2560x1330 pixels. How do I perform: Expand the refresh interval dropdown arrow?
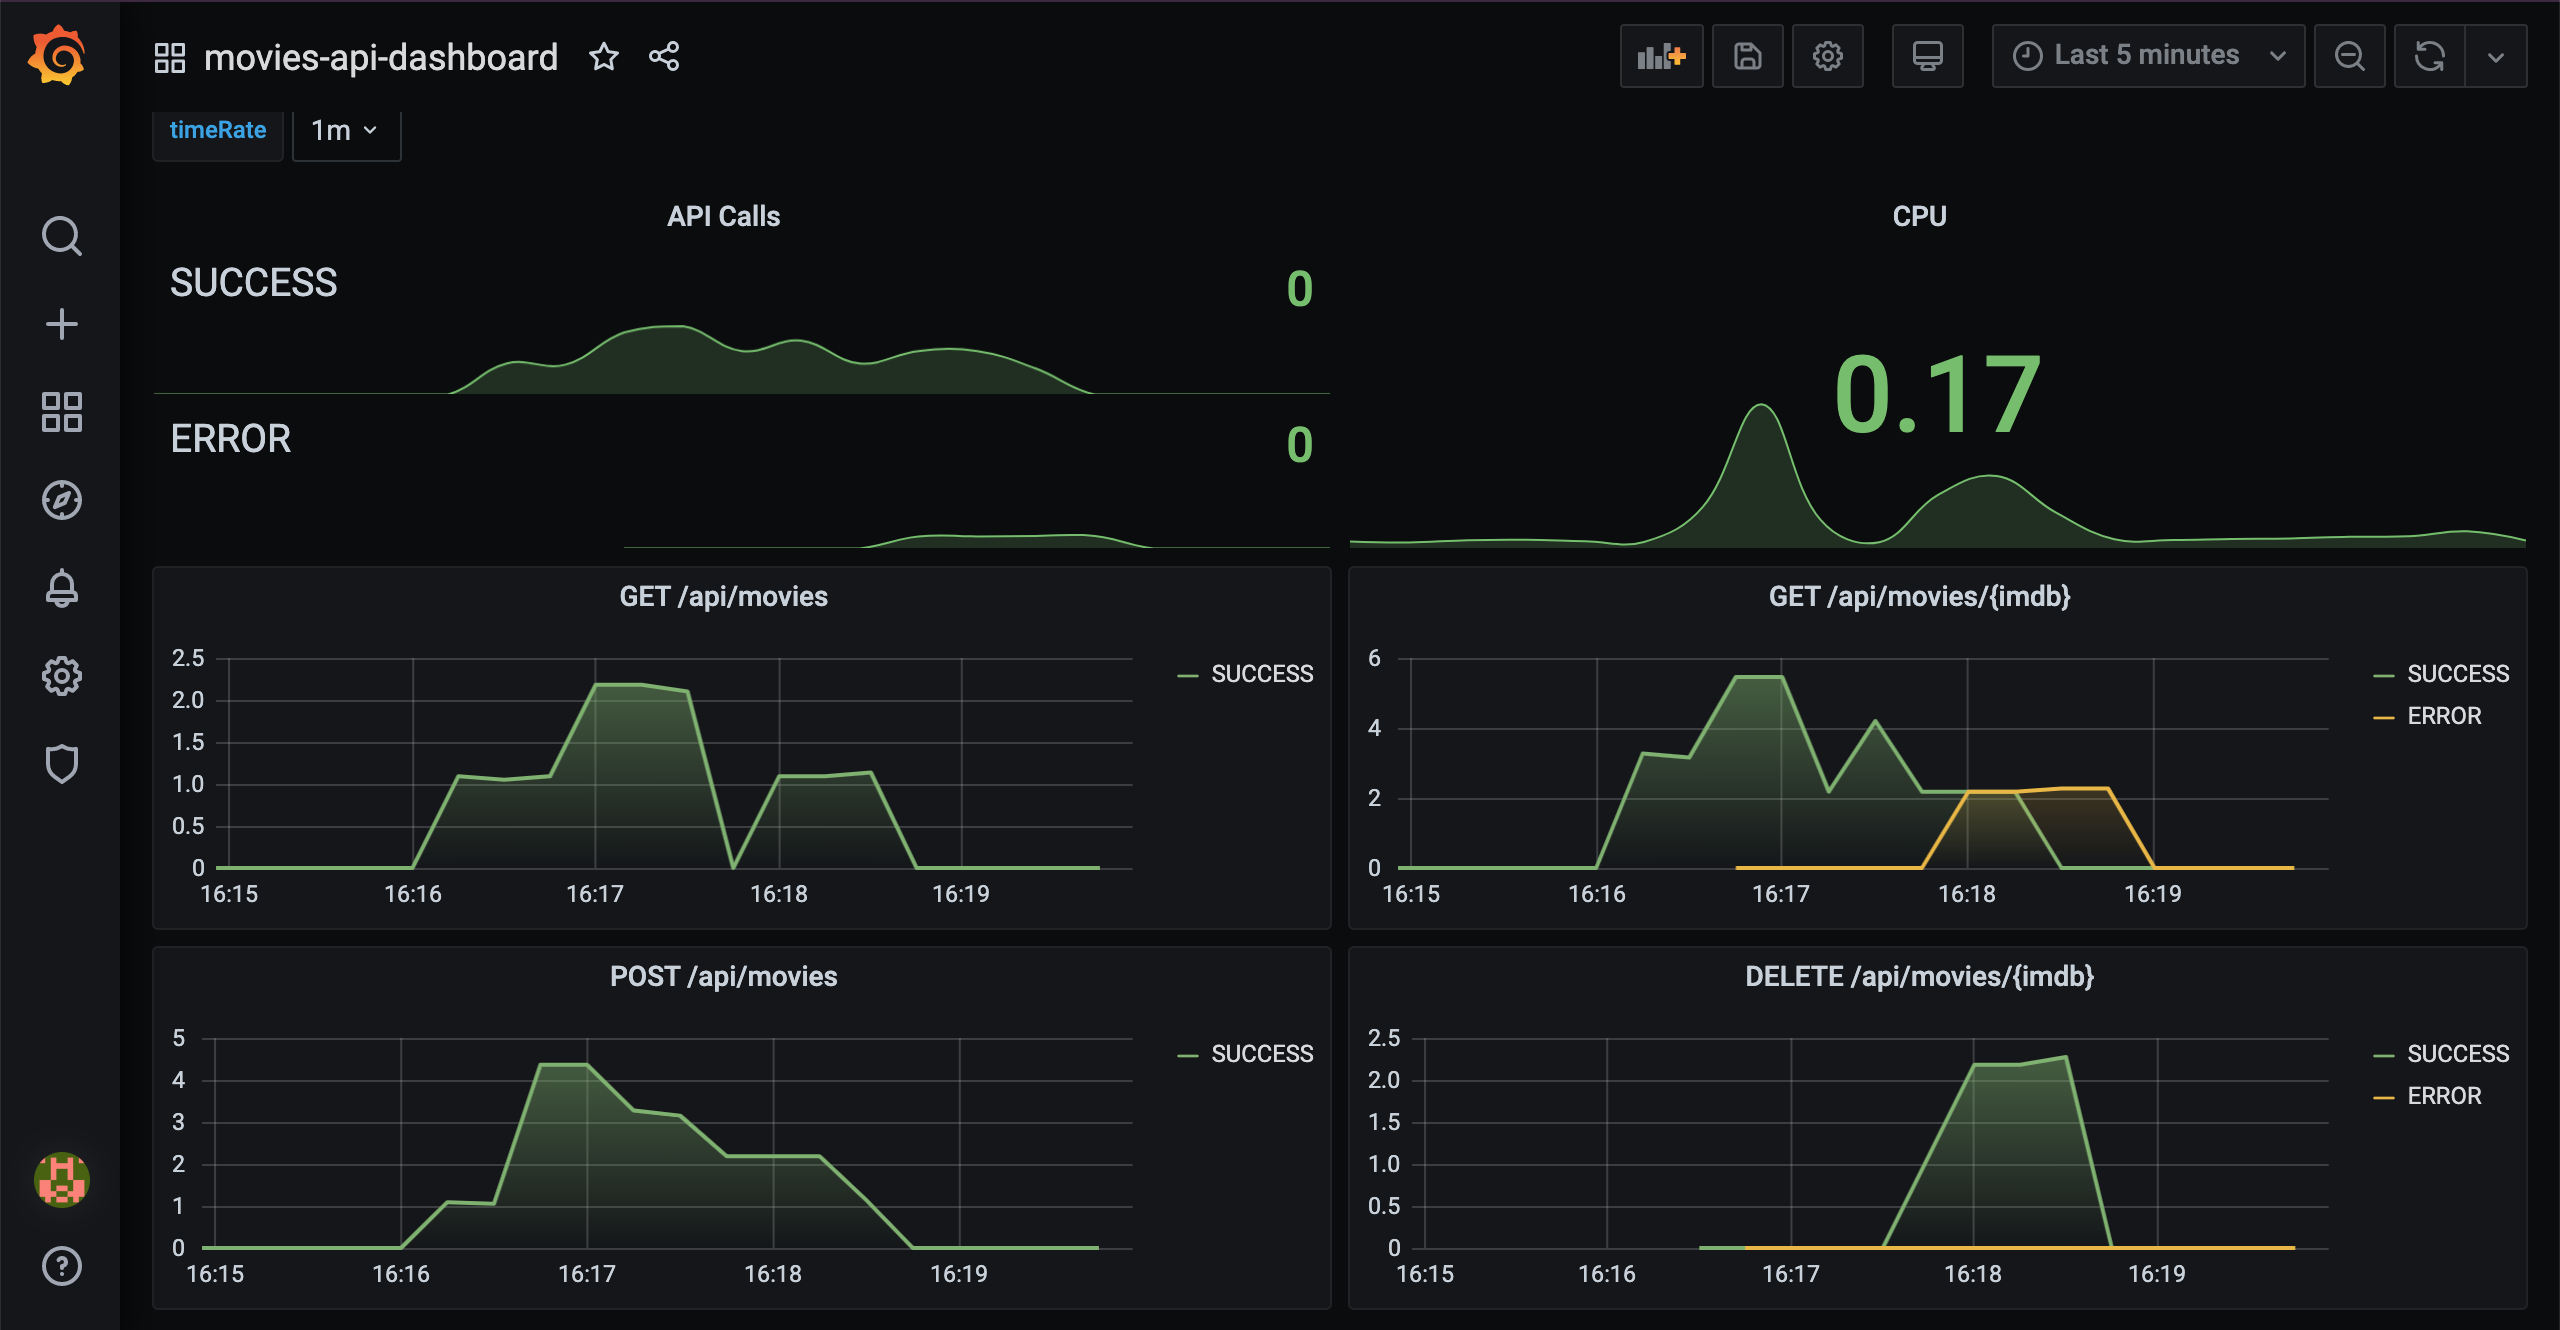[x=2496, y=56]
